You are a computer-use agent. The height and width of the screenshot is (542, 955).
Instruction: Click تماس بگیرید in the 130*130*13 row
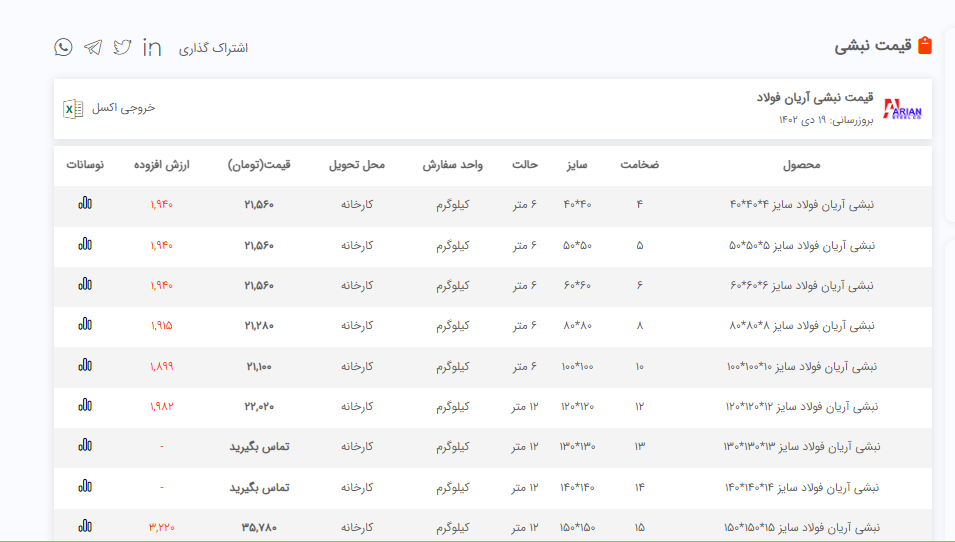tap(259, 446)
